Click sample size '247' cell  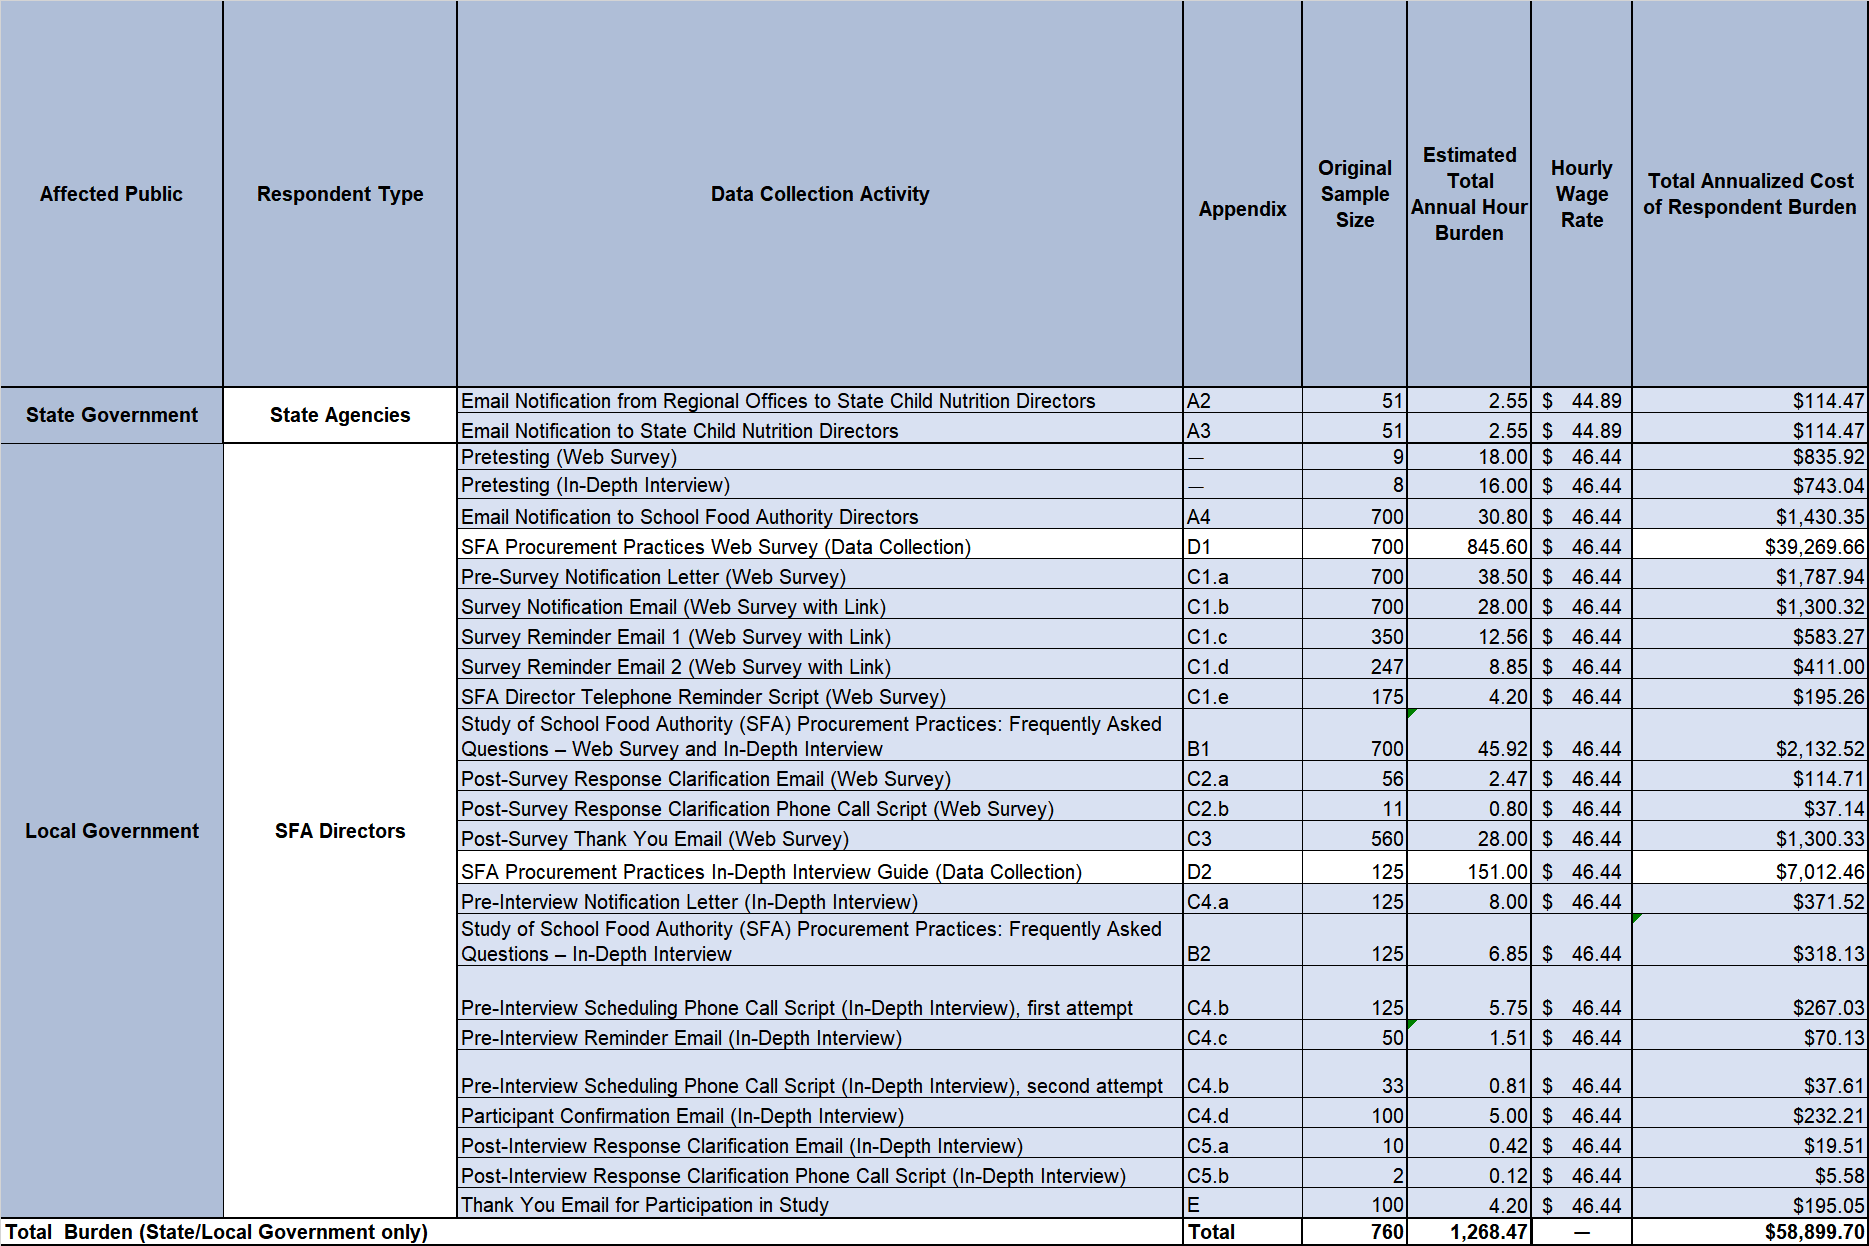pos(1354,666)
